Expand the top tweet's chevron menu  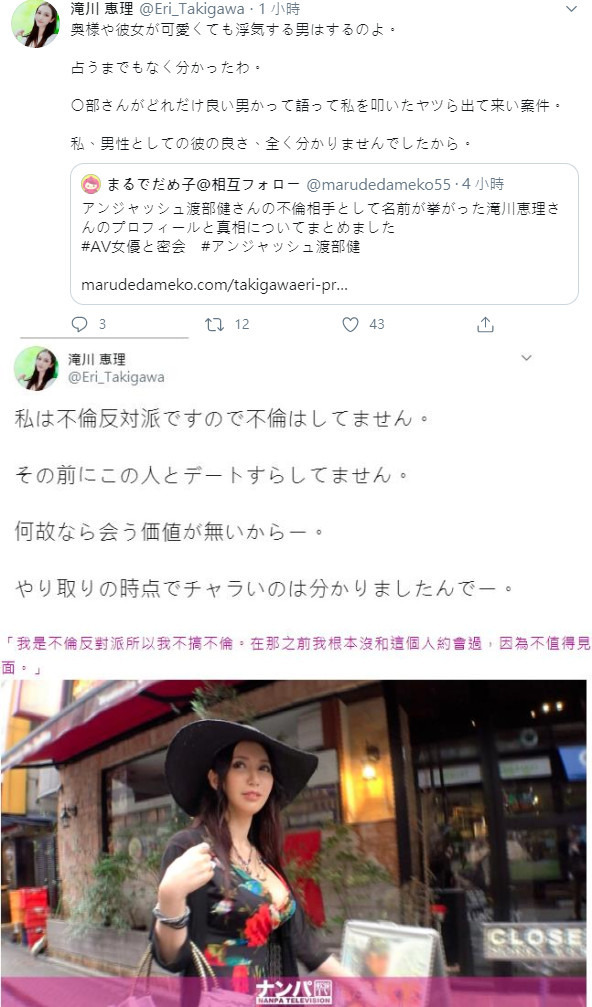coord(571,9)
